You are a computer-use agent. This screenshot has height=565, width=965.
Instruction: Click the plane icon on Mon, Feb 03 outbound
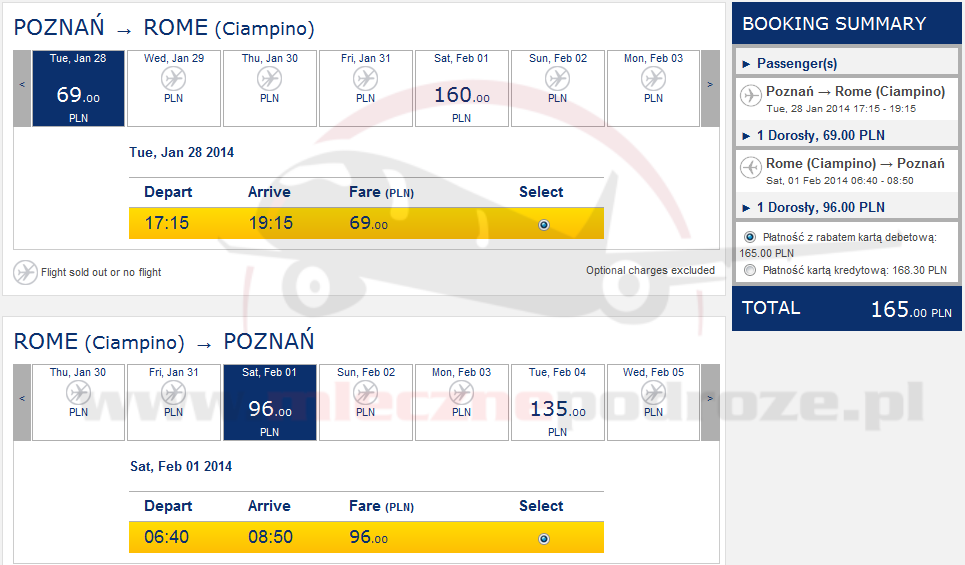pyautogui.click(x=654, y=78)
